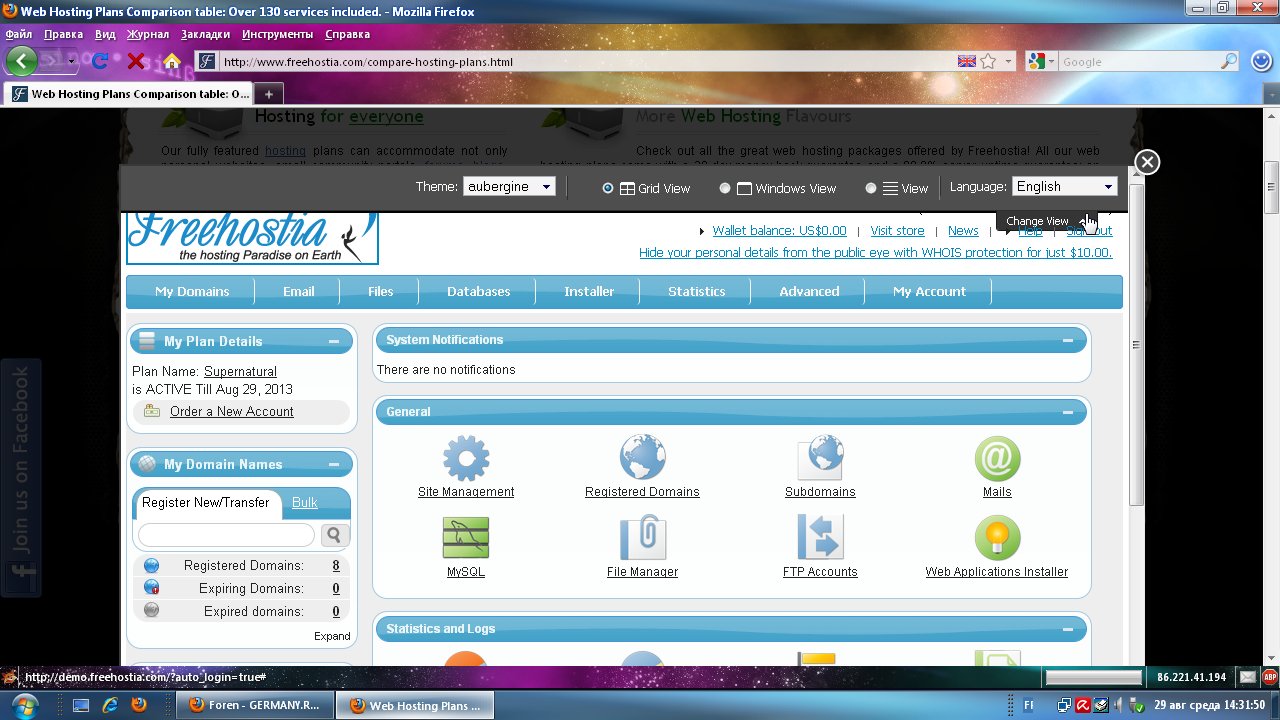Click the red stop loading icon
The width and height of the screenshot is (1280, 720).
[136, 61]
